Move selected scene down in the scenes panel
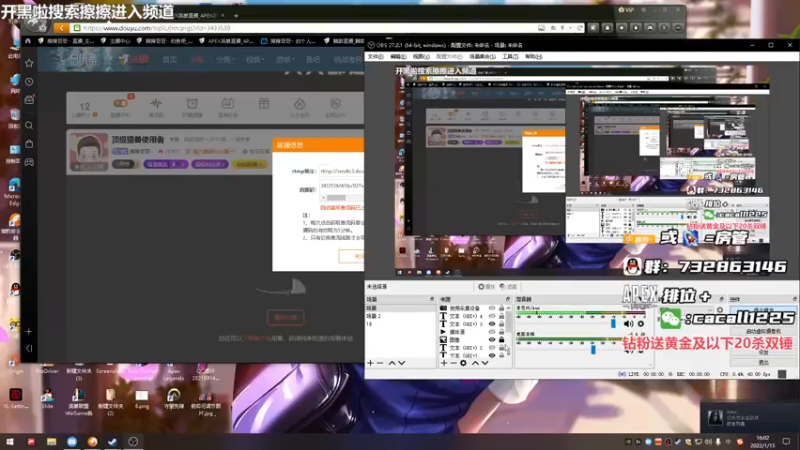Image resolution: width=800 pixels, height=450 pixels. click(x=402, y=363)
